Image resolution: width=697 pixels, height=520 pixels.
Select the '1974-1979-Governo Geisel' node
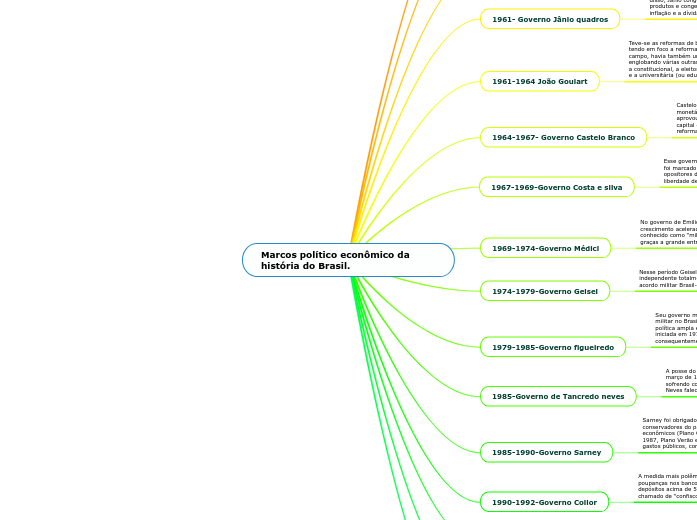pos(544,291)
